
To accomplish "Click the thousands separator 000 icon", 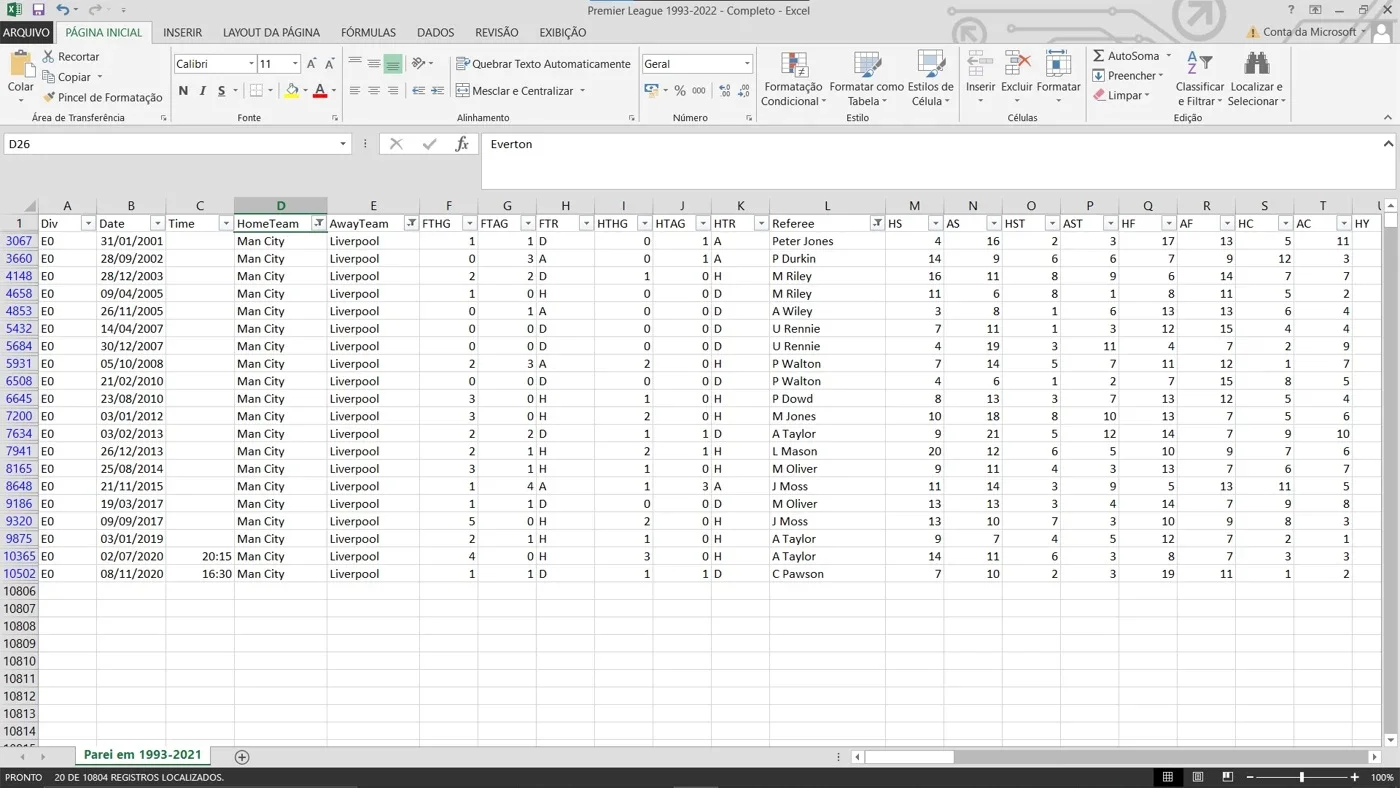I will click(x=699, y=91).
